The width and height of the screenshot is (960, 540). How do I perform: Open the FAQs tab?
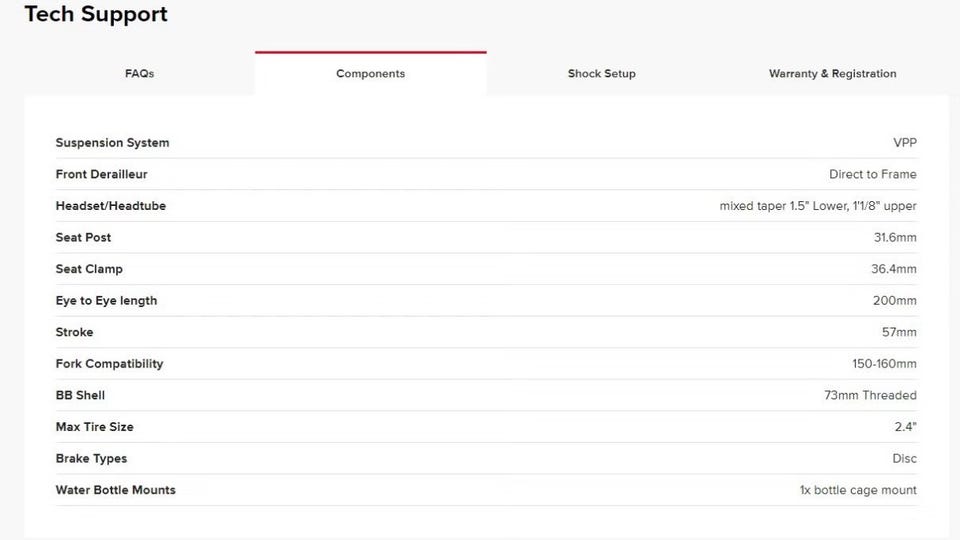[139, 73]
